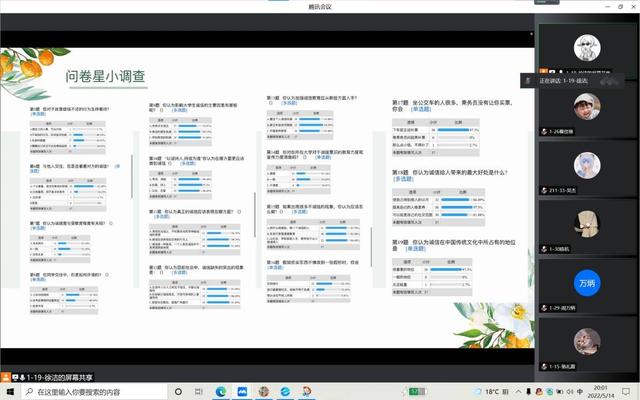Click the 万炳 blue avatar participant tile
The image size is (640, 400).
(x=586, y=283)
